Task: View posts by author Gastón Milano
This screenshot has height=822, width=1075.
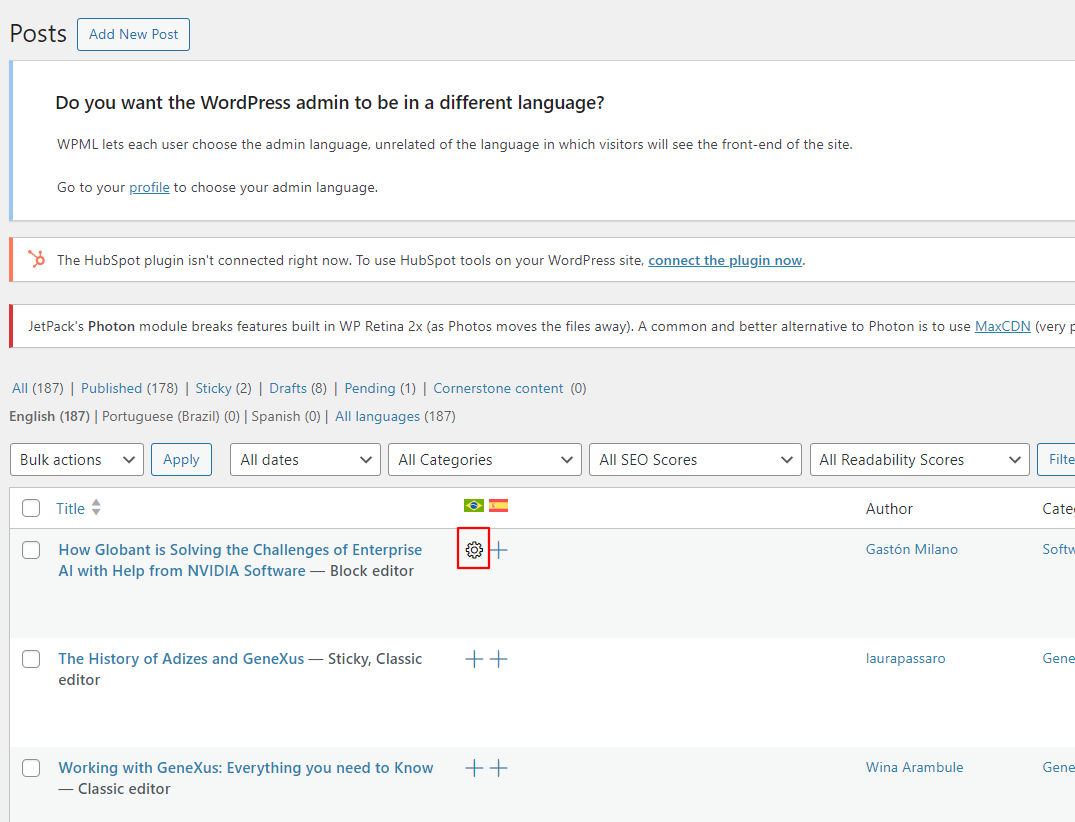Action: coord(912,549)
